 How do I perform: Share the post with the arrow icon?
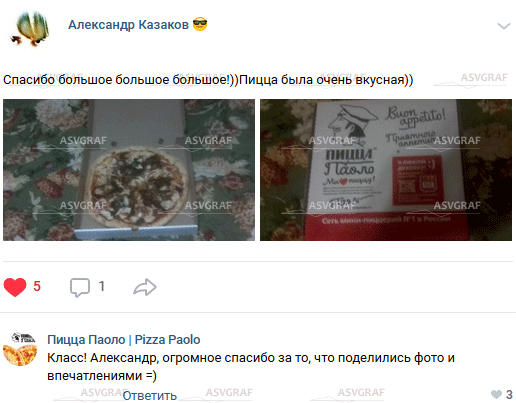point(145,287)
